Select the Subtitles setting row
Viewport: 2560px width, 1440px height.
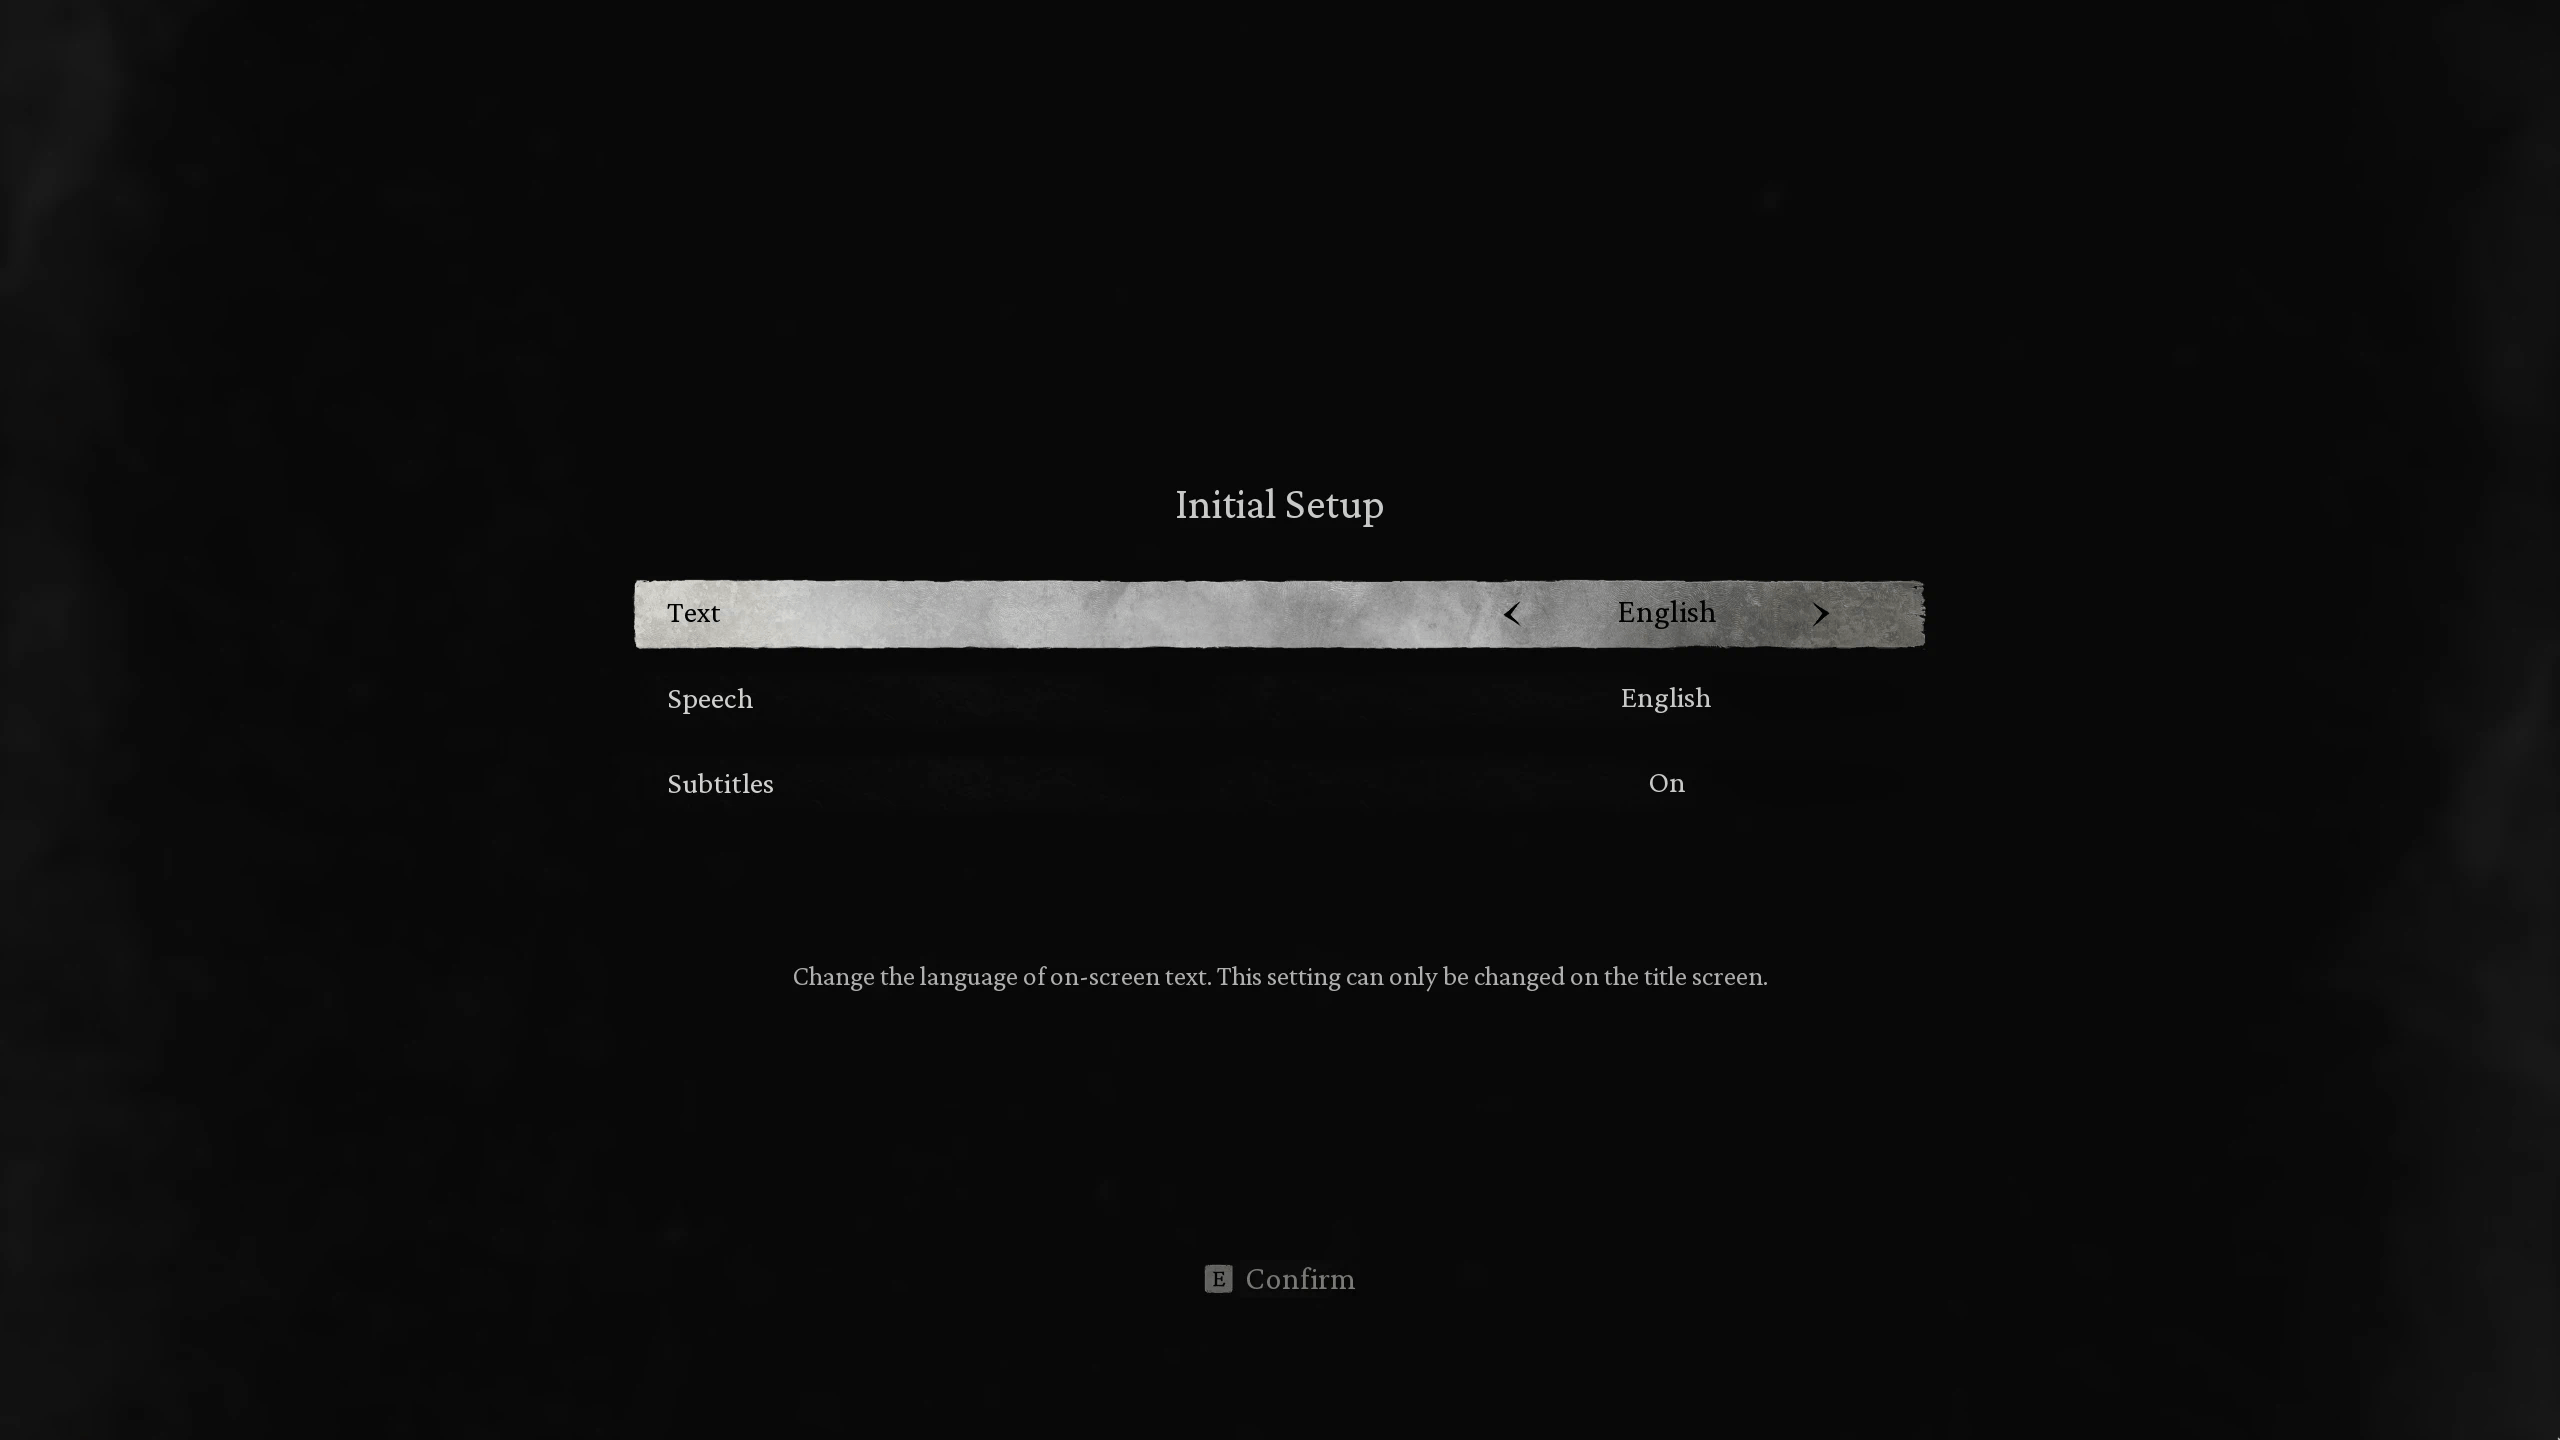(x=1280, y=782)
